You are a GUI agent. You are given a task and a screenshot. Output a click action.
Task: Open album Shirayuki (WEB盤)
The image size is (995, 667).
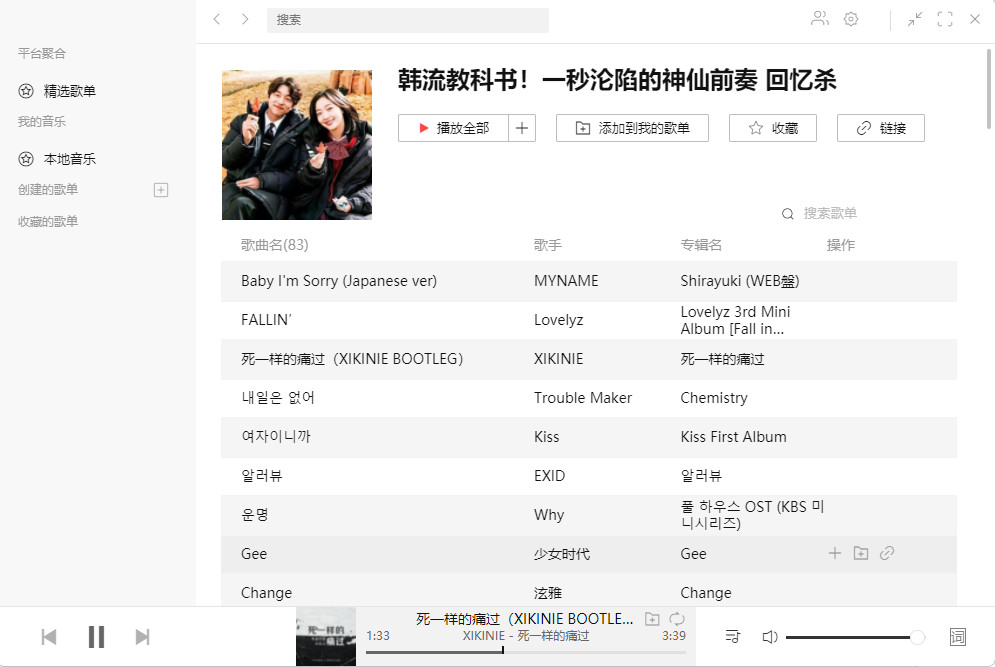pos(740,281)
